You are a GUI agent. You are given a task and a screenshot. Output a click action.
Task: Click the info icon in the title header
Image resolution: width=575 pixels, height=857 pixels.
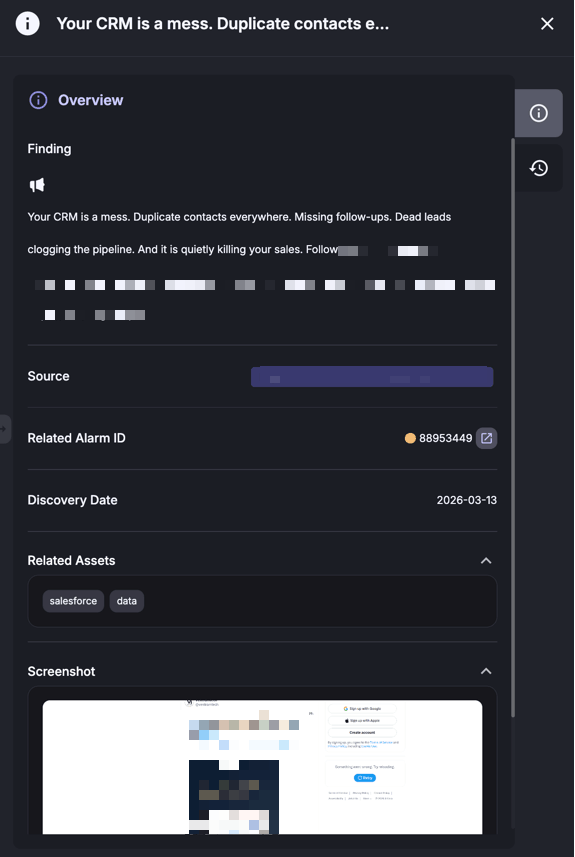(x=27, y=24)
